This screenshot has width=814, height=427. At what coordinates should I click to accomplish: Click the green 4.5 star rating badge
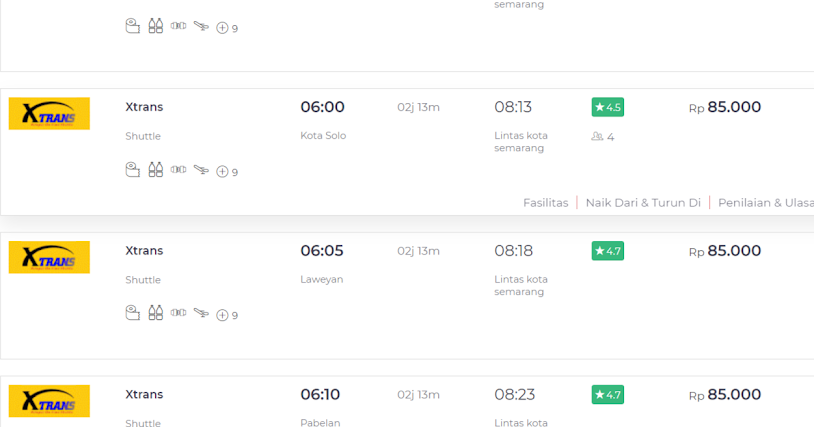[607, 107]
